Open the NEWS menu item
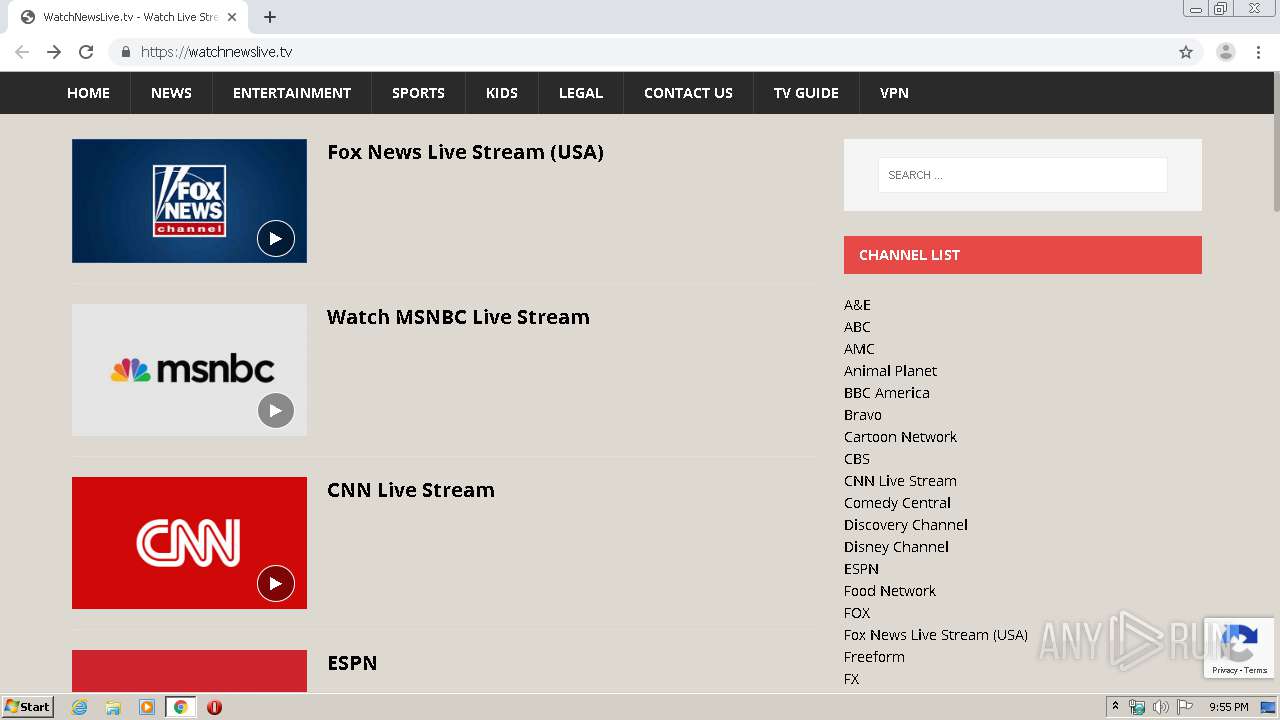 click(x=171, y=93)
